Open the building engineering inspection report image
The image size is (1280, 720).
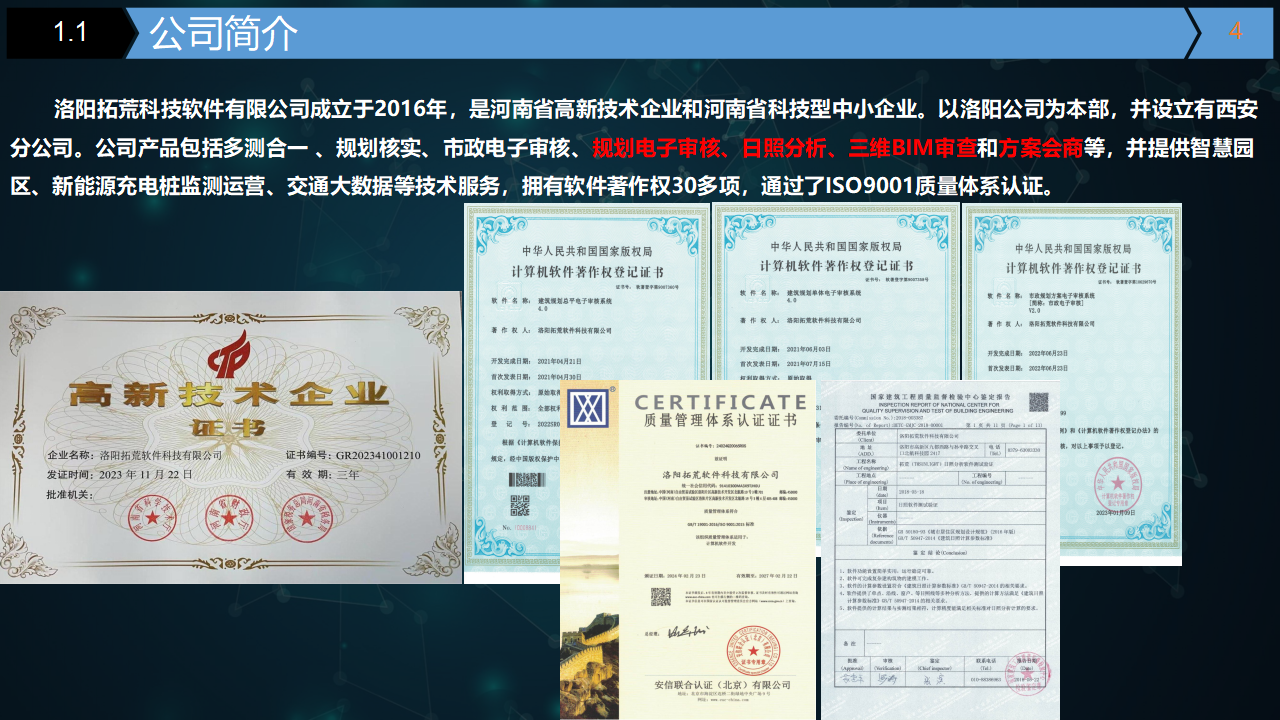(940, 550)
